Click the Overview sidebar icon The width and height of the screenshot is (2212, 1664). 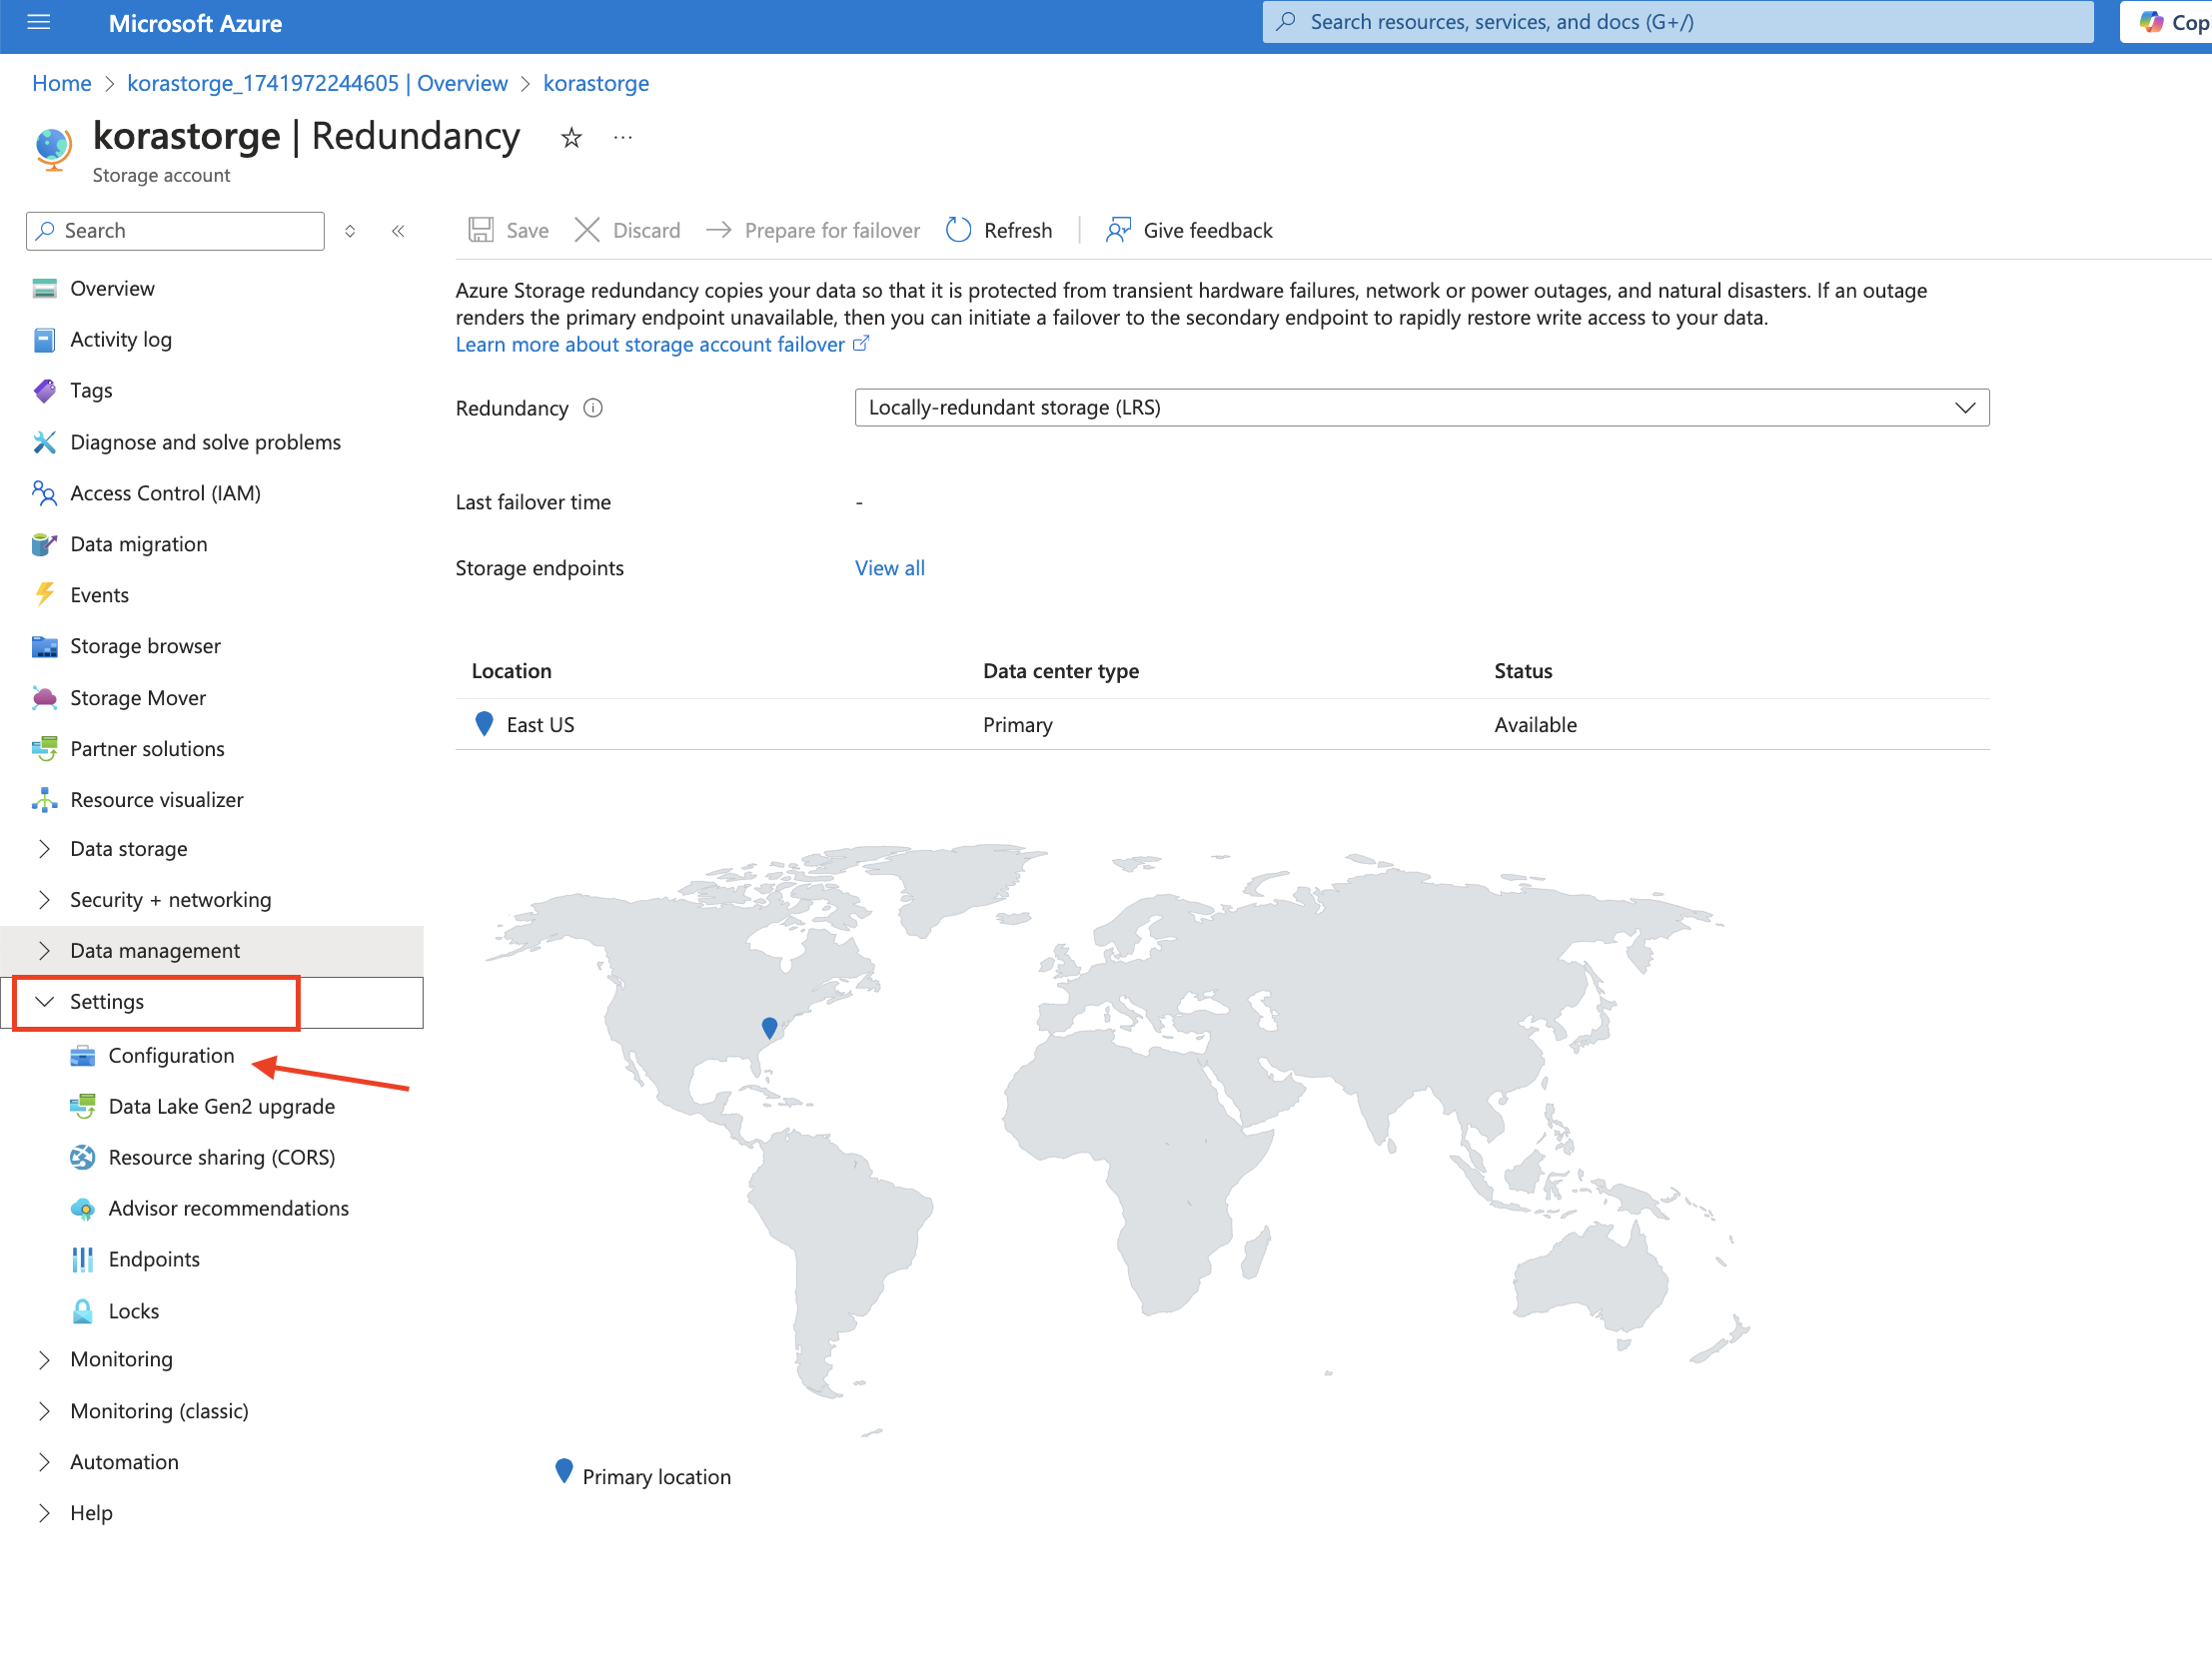click(x=44, y=289)
